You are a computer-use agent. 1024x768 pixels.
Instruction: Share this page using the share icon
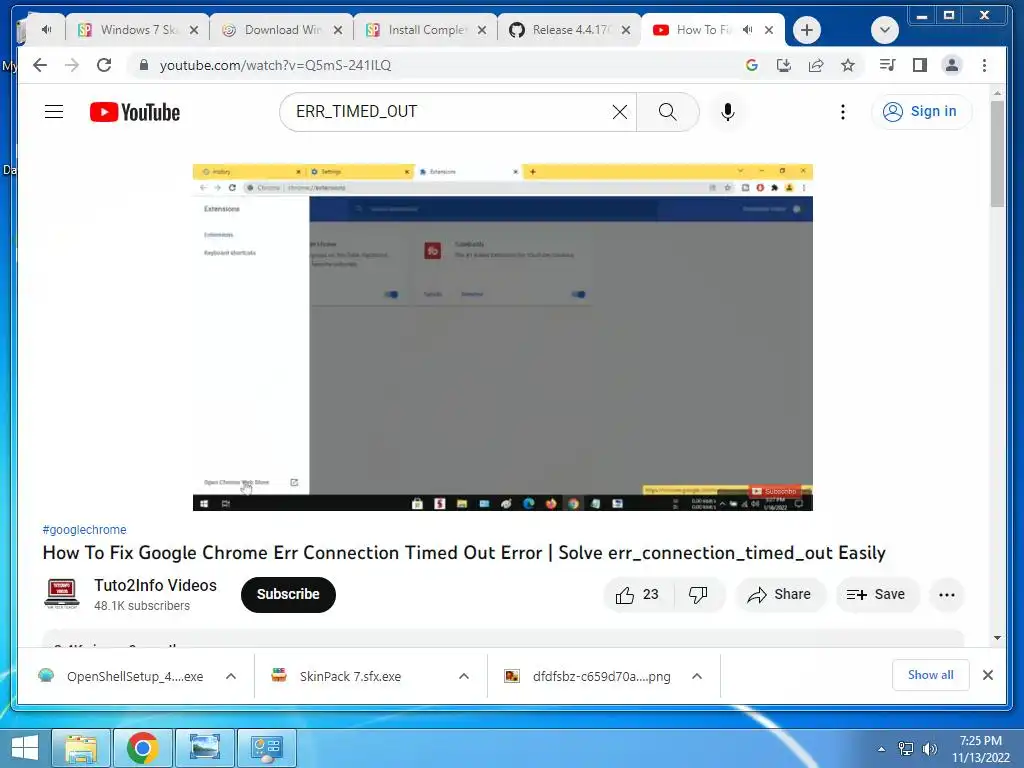(816, 65)
